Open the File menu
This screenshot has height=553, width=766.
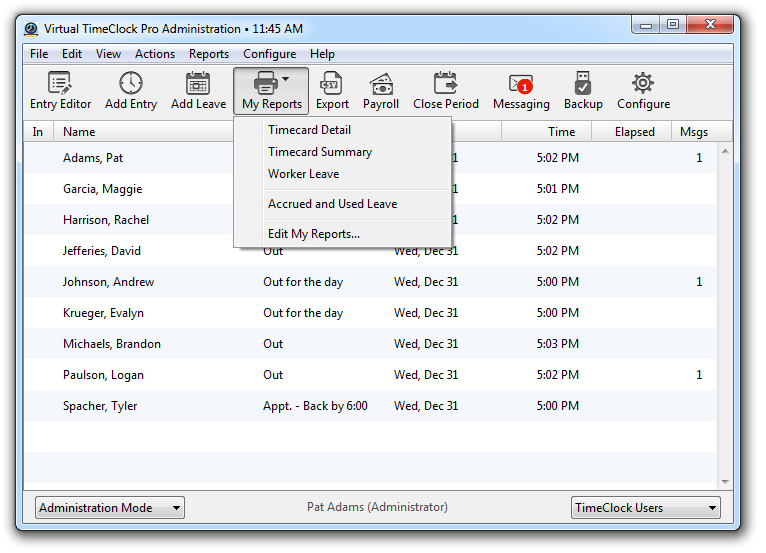click(39, 54)
